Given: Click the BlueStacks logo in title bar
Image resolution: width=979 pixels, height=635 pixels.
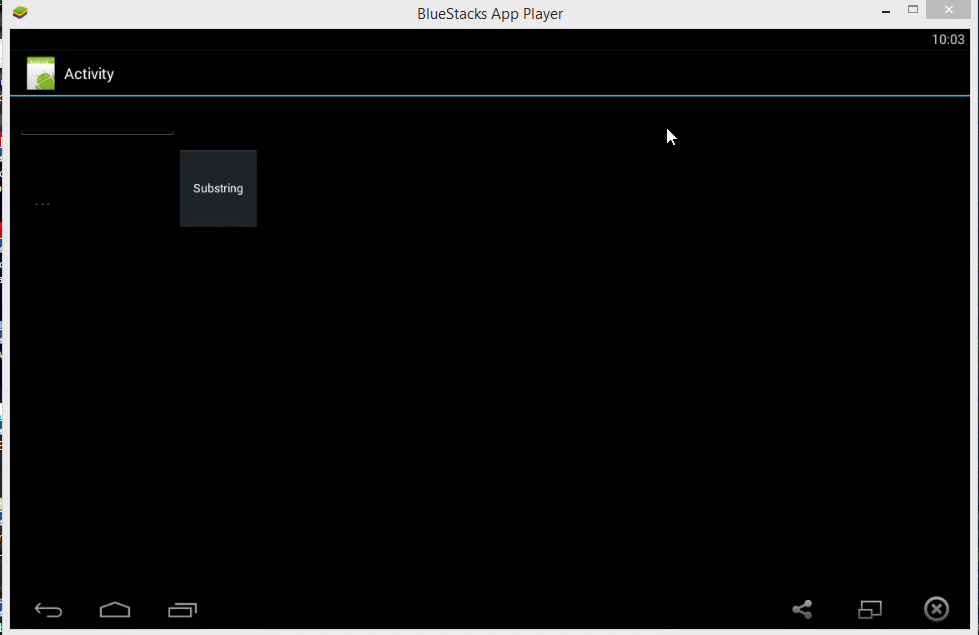Looking at the screenshot, I should coord(20,13).
